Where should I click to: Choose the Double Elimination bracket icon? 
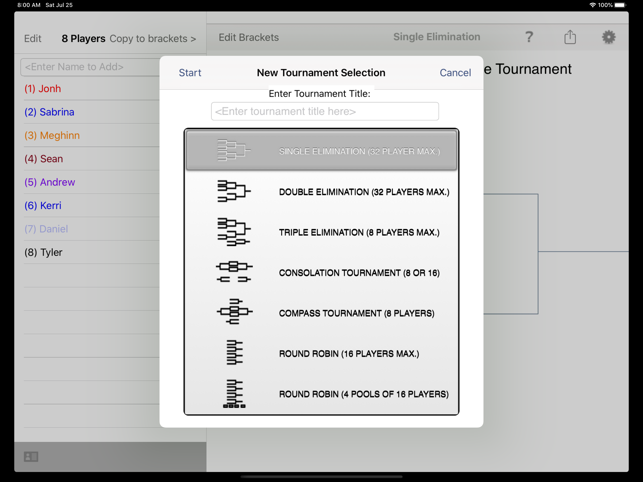click(x=233, y=191)
